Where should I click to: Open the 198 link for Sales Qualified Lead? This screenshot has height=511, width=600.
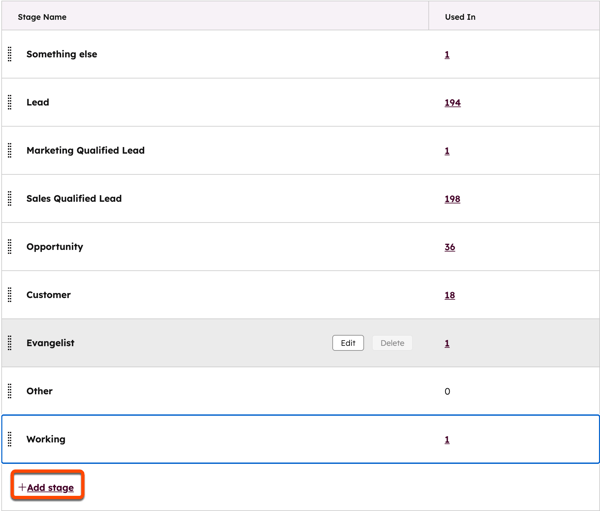452,199
